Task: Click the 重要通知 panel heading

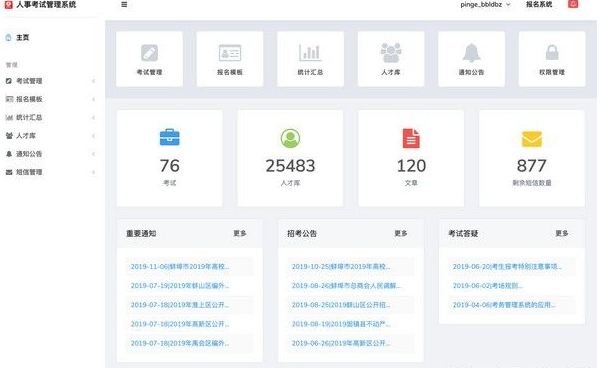Action: [141, 233]
